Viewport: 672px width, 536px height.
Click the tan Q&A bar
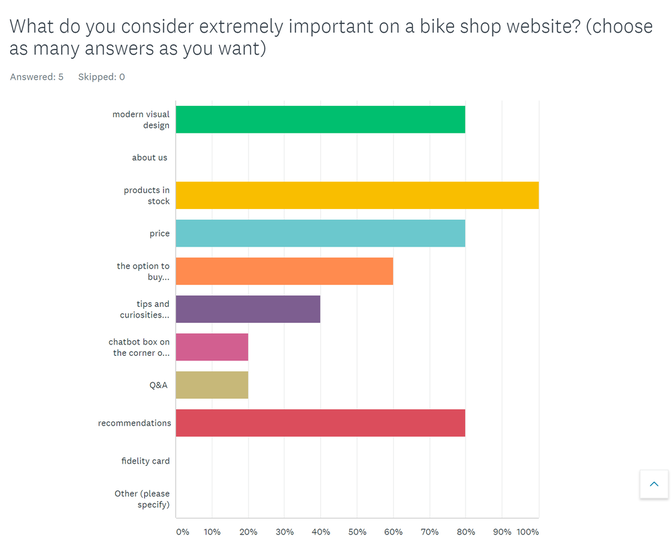click(x=212, y=385)
